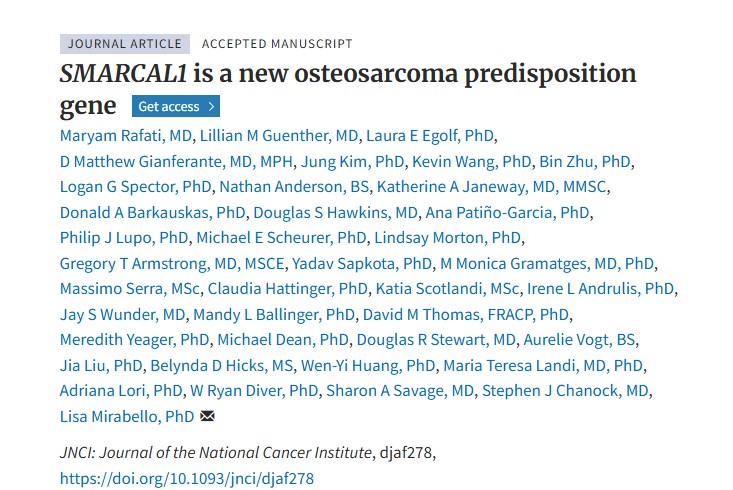Open the doi.org/10.1093/jnci/djaf278 link

point(187,478)
